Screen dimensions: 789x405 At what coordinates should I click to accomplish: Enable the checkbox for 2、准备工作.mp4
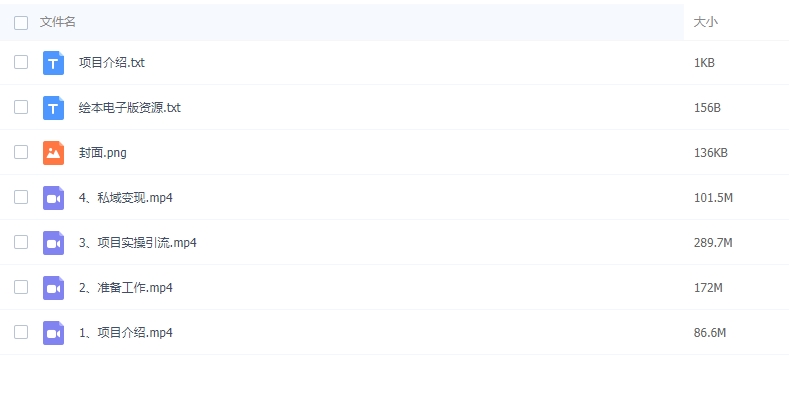tap(21, 287)
